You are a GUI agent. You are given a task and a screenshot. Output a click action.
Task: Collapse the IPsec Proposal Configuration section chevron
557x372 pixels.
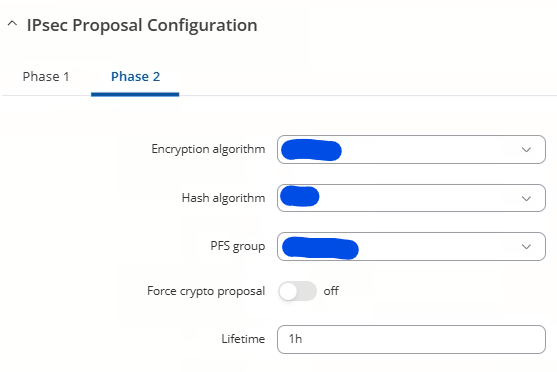(x=12, y=24)
